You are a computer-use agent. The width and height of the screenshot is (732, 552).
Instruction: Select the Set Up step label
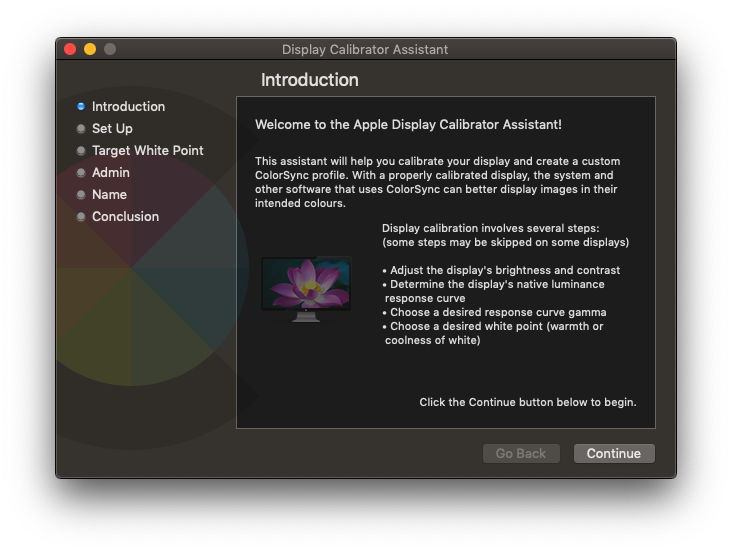(x=112, y=128)
